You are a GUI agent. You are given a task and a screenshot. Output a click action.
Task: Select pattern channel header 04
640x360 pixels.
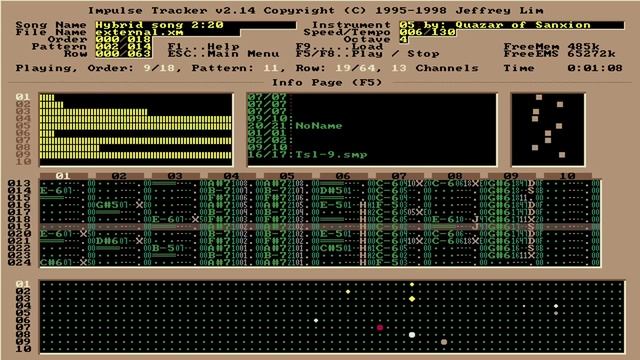(231, 176)
